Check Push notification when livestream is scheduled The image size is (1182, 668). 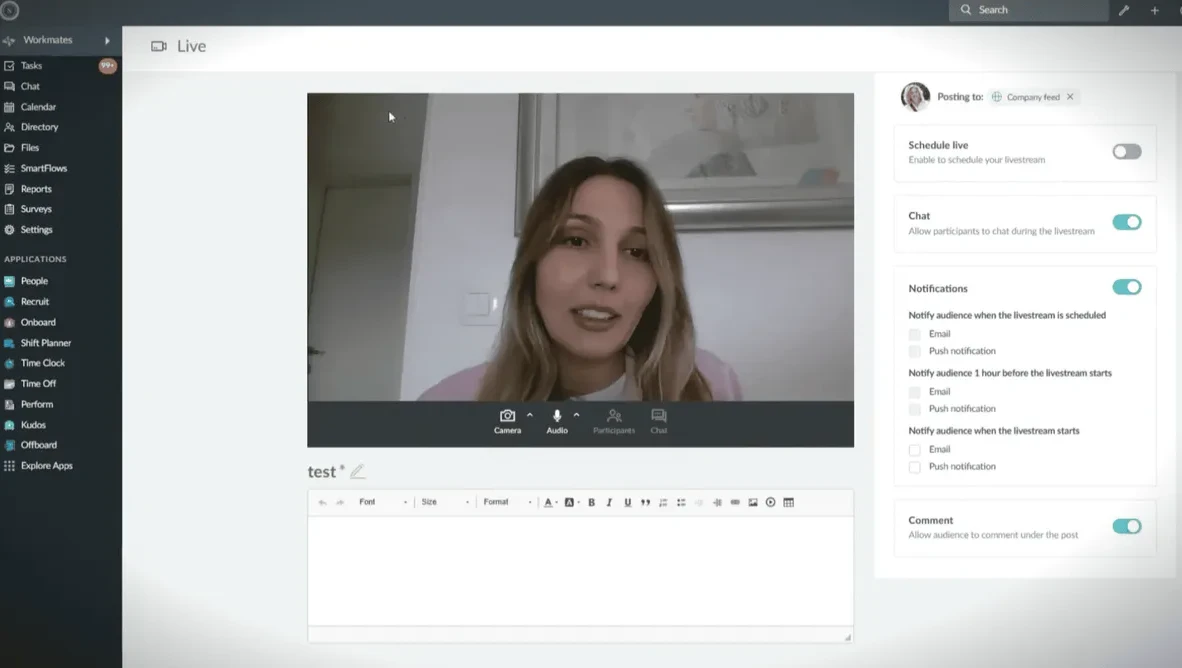pyautogui.click(x=914, y=351)
